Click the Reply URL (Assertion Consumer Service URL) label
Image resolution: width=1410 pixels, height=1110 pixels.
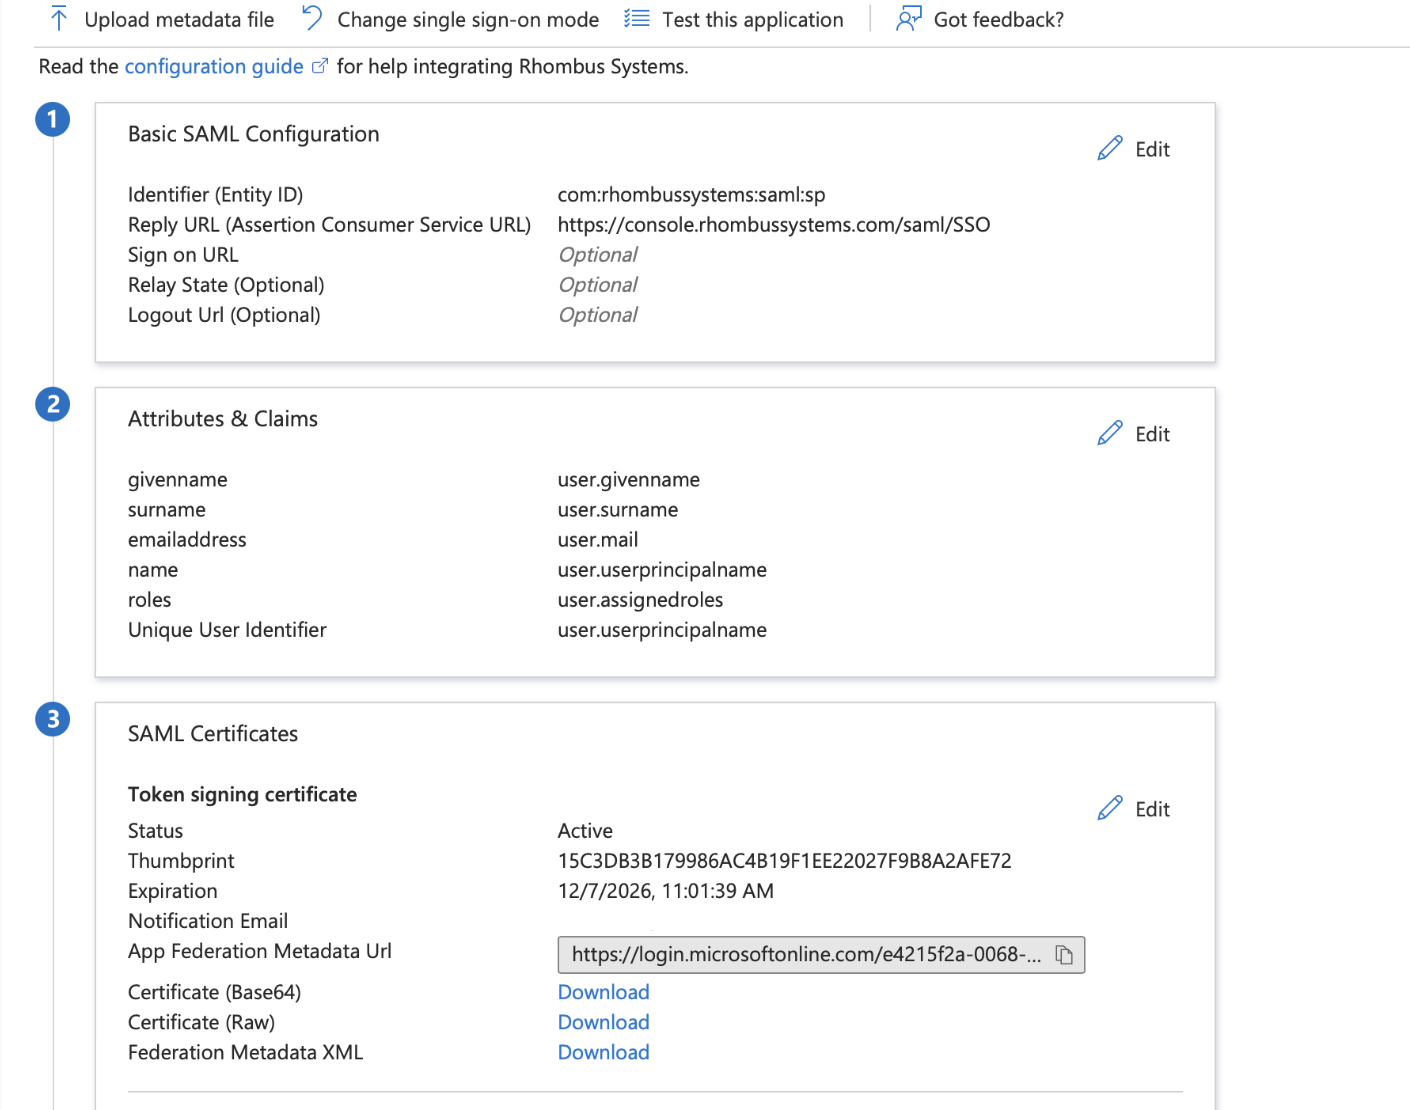coord(329,225)
